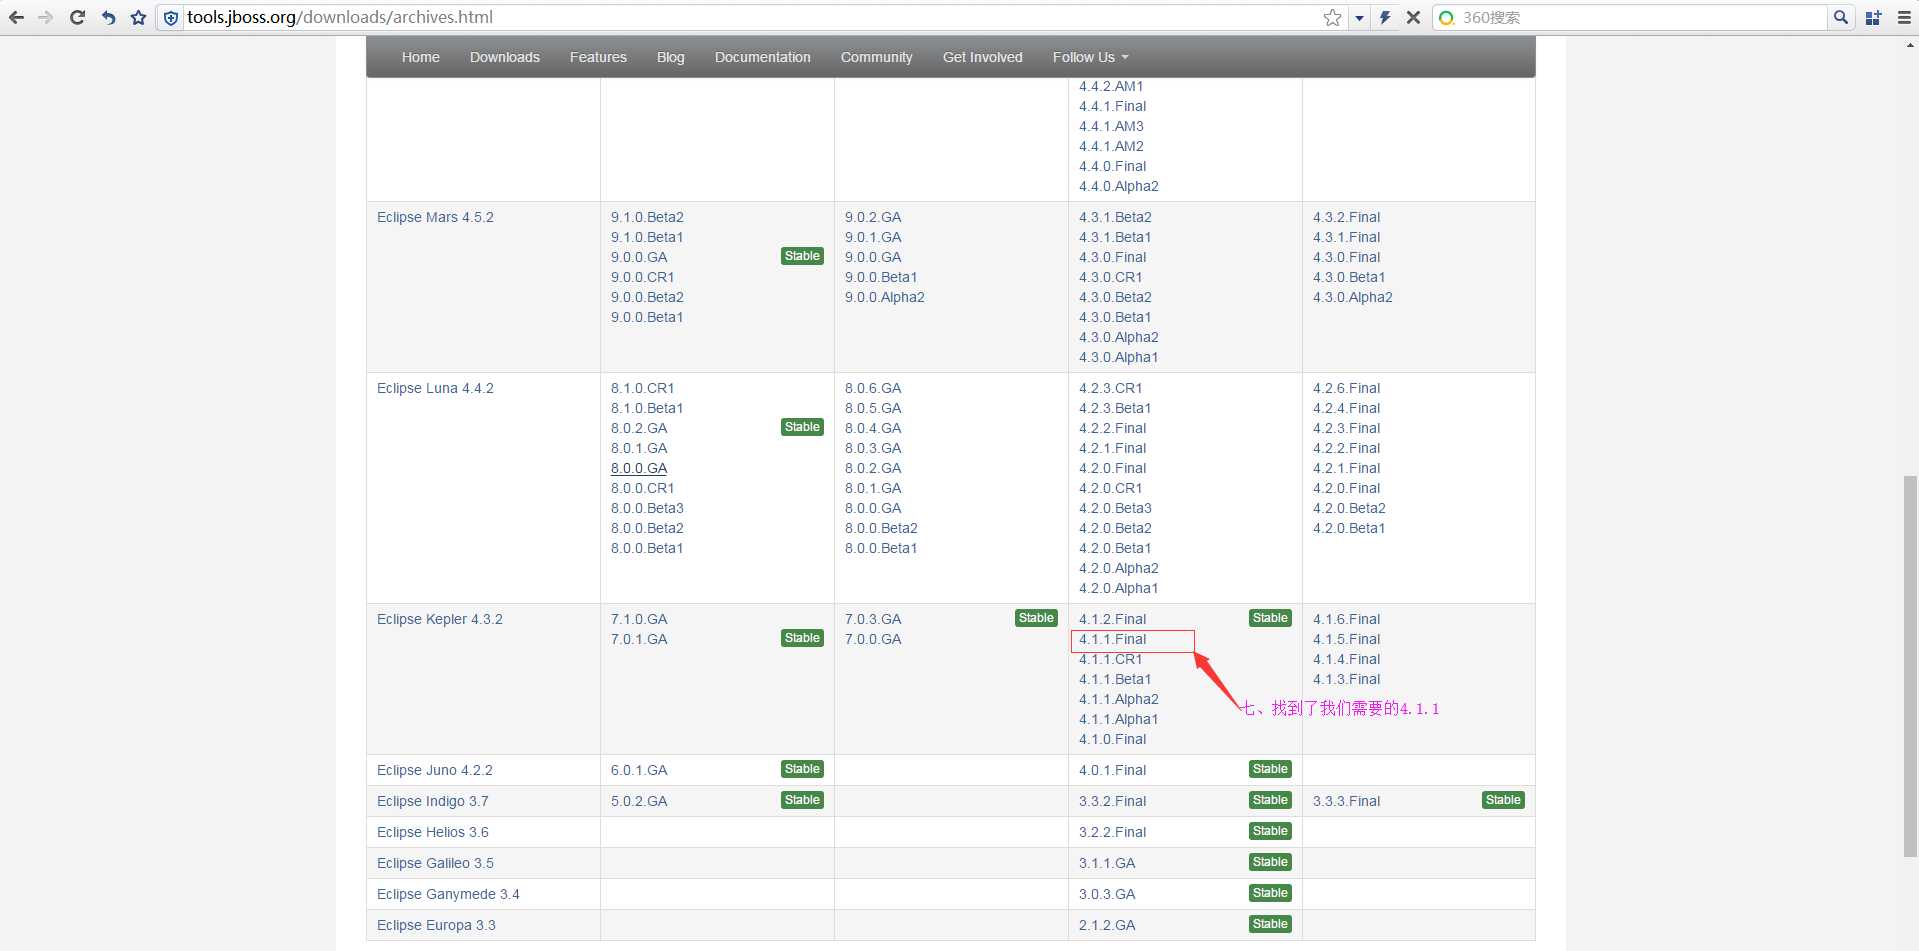Open the Home nav item
The width and height of the screenshot is (1919, 951).
[420, 57]
